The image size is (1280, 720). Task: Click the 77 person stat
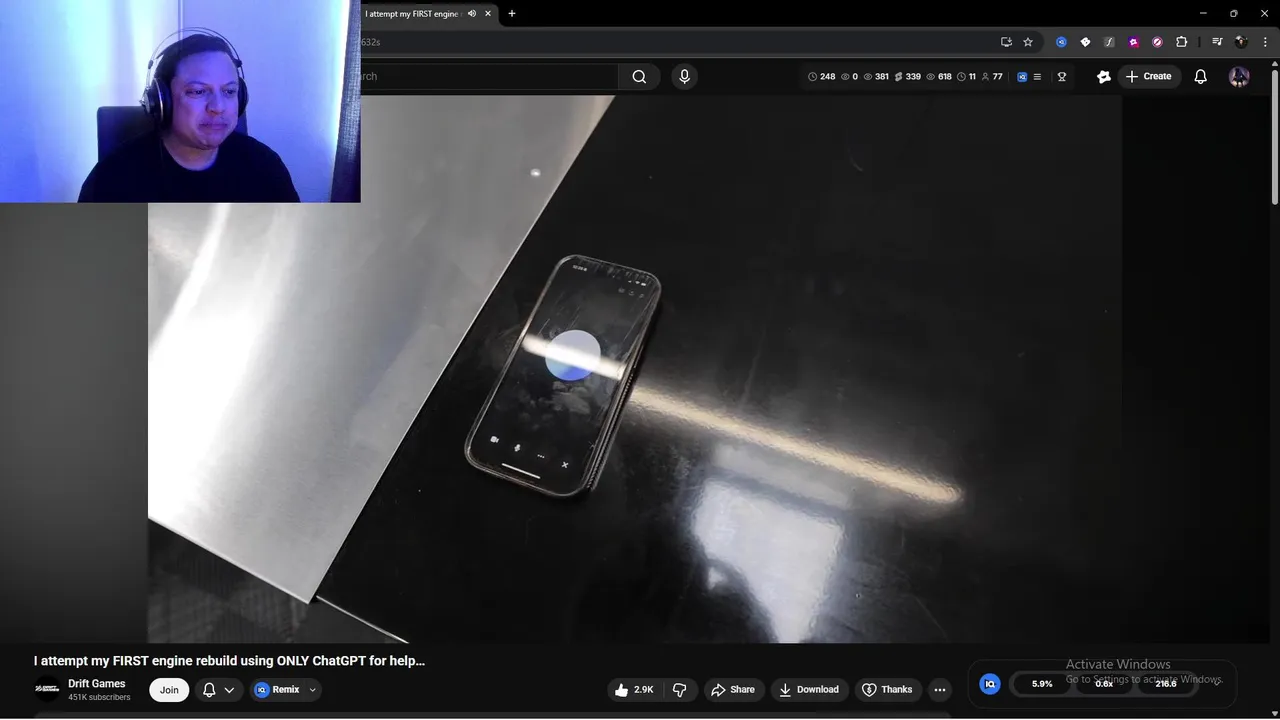[x=992, y=77]
